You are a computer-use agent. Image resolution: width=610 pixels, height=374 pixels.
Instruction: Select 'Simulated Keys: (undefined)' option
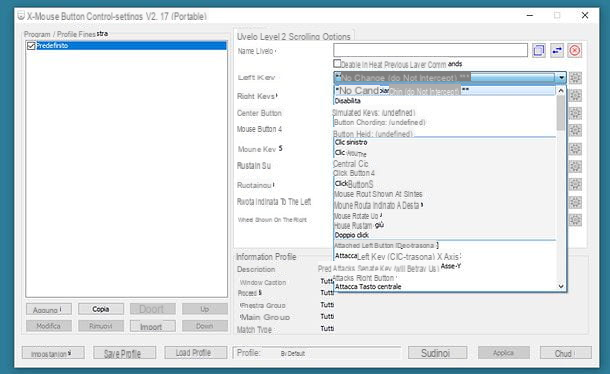[374, 113]
